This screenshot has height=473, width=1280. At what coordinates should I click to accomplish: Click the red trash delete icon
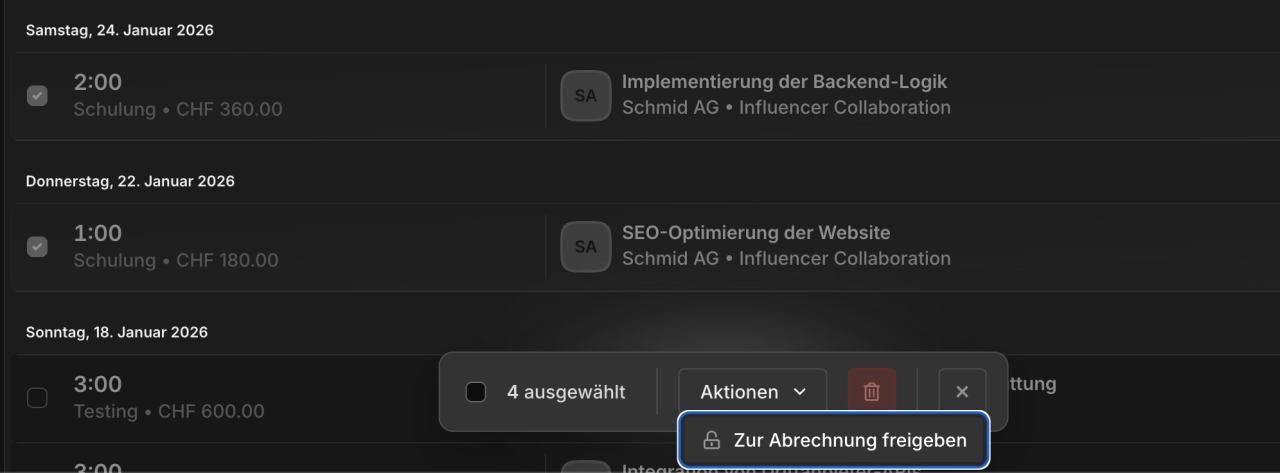click(872, 392)
